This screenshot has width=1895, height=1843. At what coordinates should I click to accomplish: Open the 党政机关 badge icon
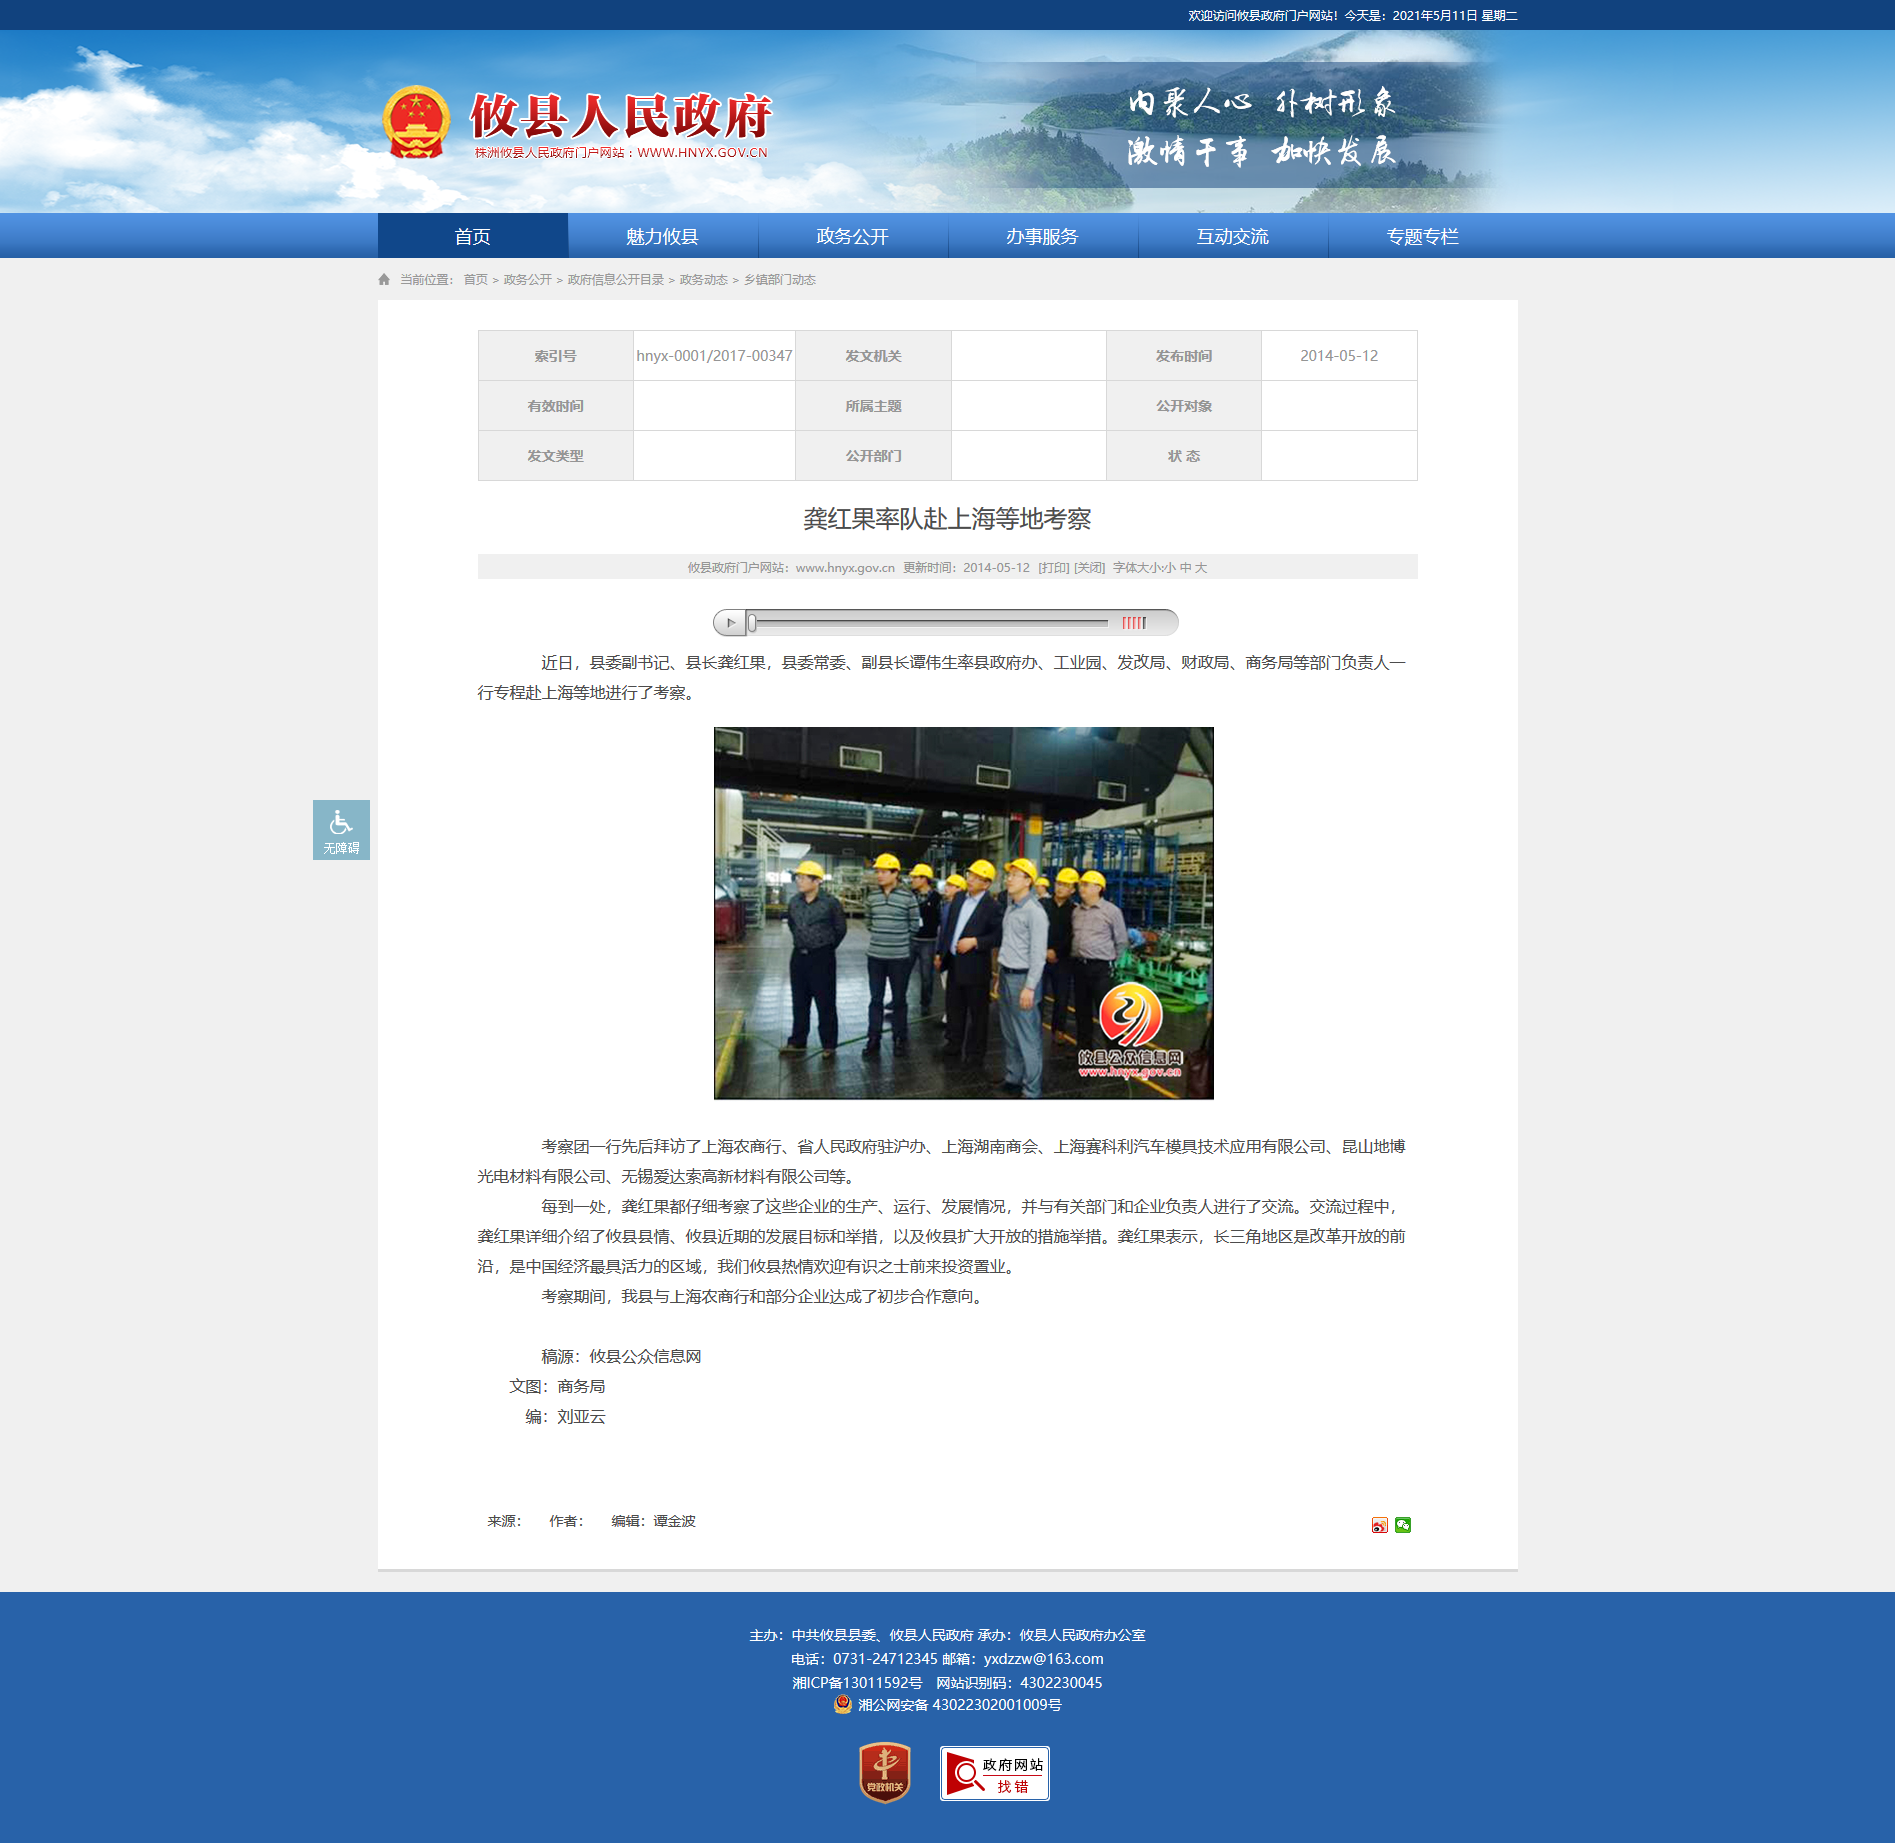(x=885, y=1773)
